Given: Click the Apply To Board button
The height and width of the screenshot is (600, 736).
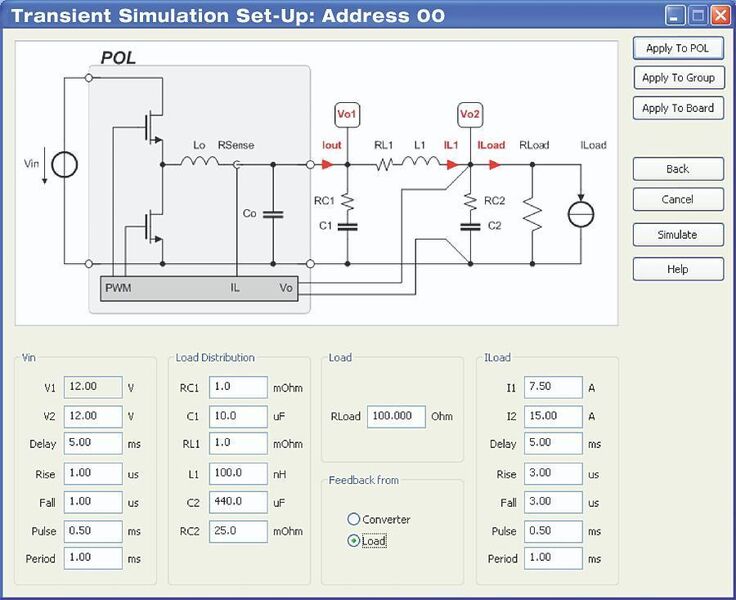Looking at the screenshot, I should click(678, 108).
